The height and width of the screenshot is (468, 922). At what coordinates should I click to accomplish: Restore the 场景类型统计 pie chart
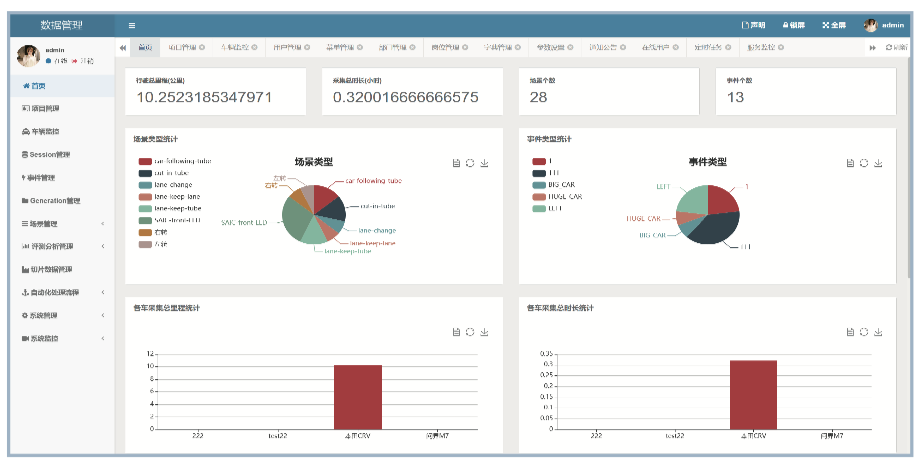pos(470,163)
